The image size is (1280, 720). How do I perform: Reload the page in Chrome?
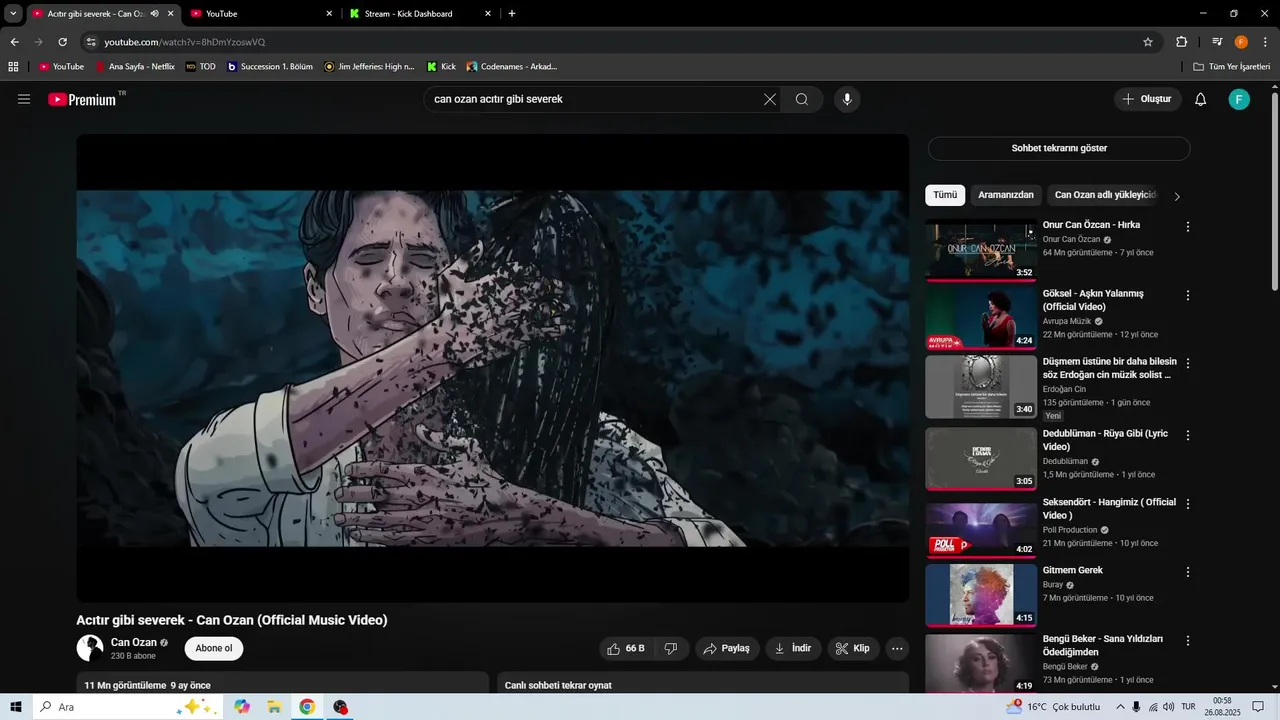pyautogui.click(x=62, y=42)
